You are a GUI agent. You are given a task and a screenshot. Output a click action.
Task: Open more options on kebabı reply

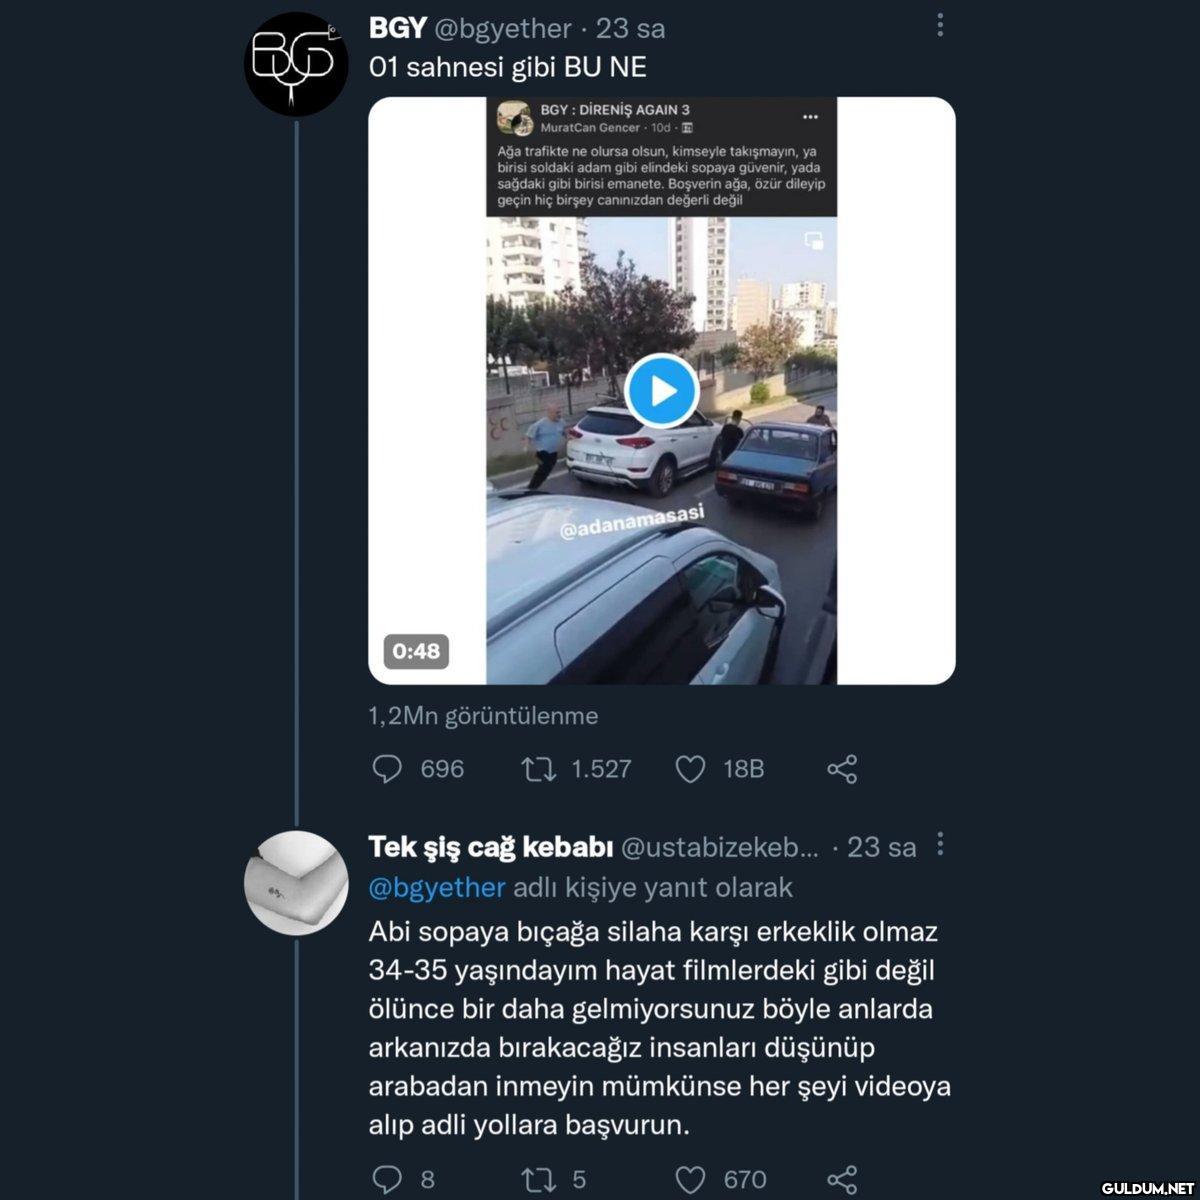coord(940,846)
